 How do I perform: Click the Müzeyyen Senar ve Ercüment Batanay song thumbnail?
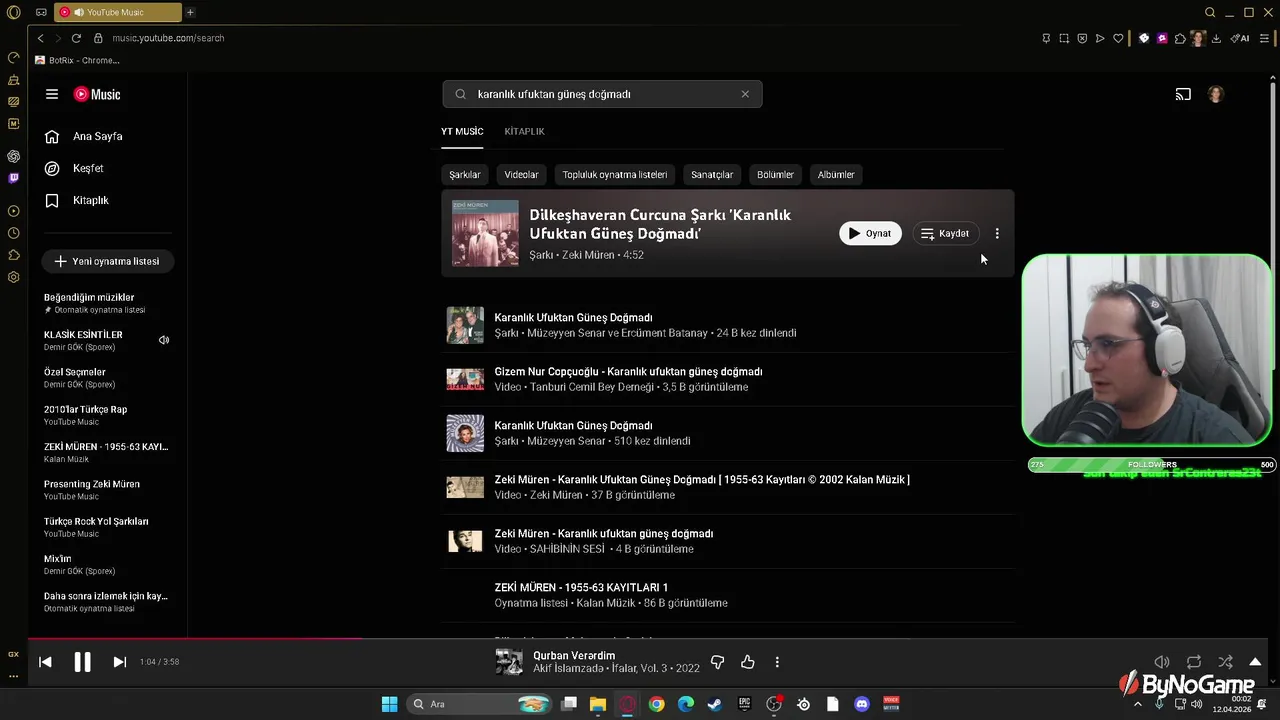tap(465, 325)
